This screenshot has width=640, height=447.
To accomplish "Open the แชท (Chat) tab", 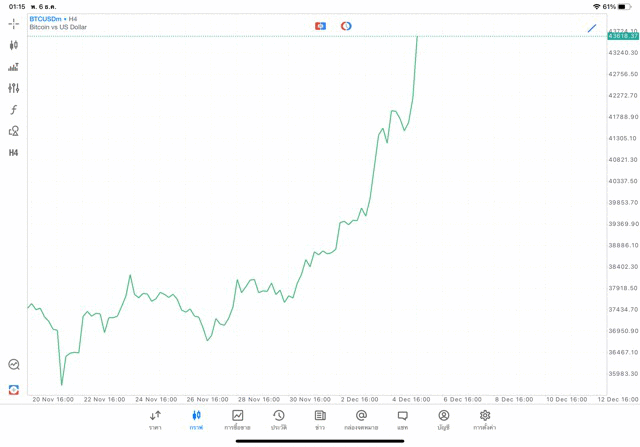I will [x=402, y=419].
